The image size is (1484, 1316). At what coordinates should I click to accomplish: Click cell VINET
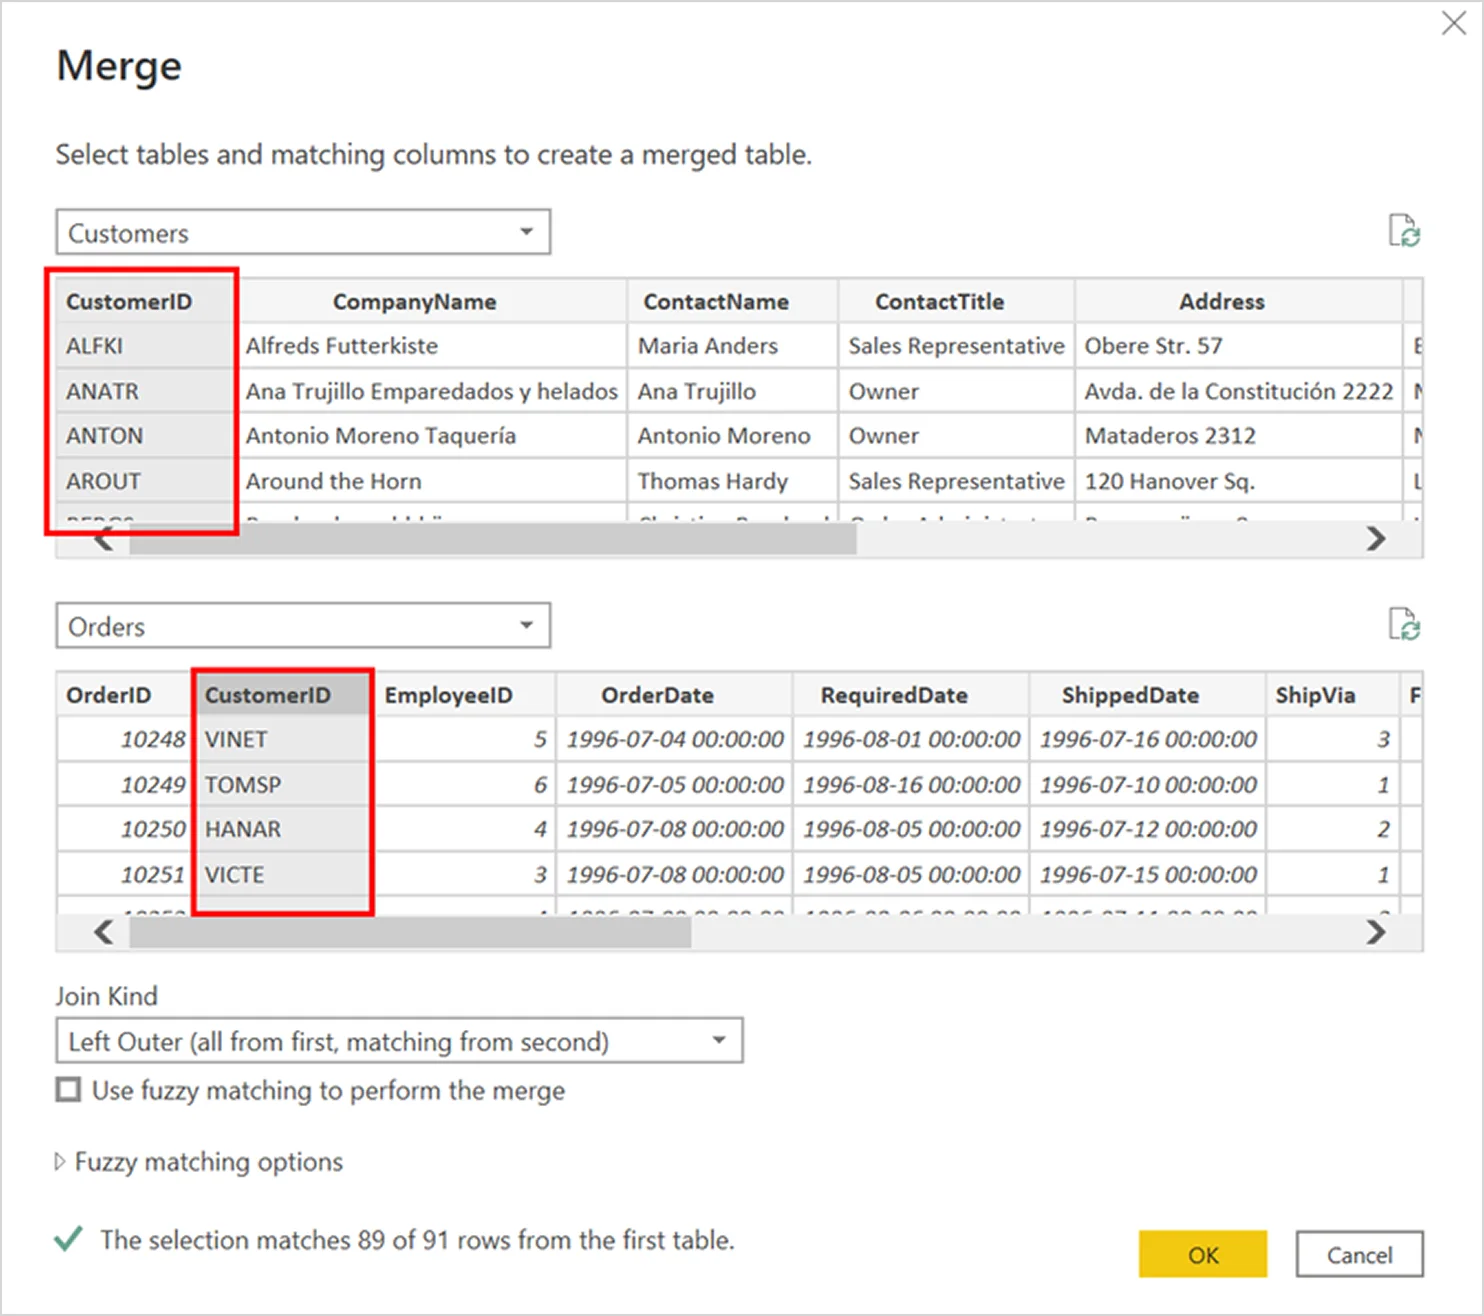click(x=283, y=739)
